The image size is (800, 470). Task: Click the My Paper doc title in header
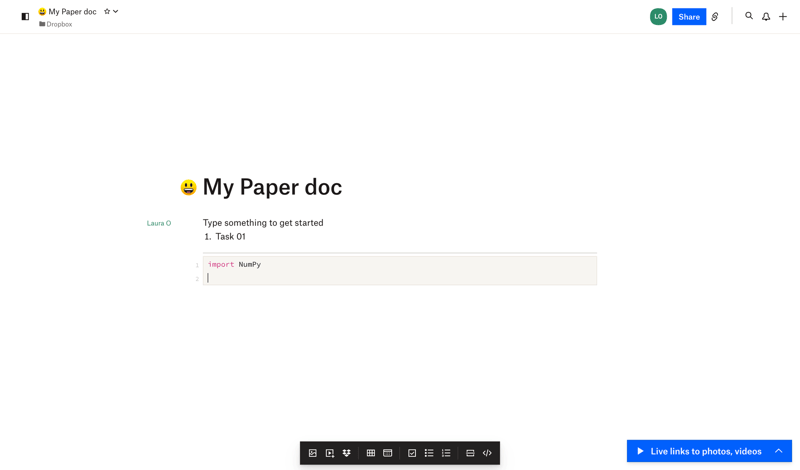point(72,11)
